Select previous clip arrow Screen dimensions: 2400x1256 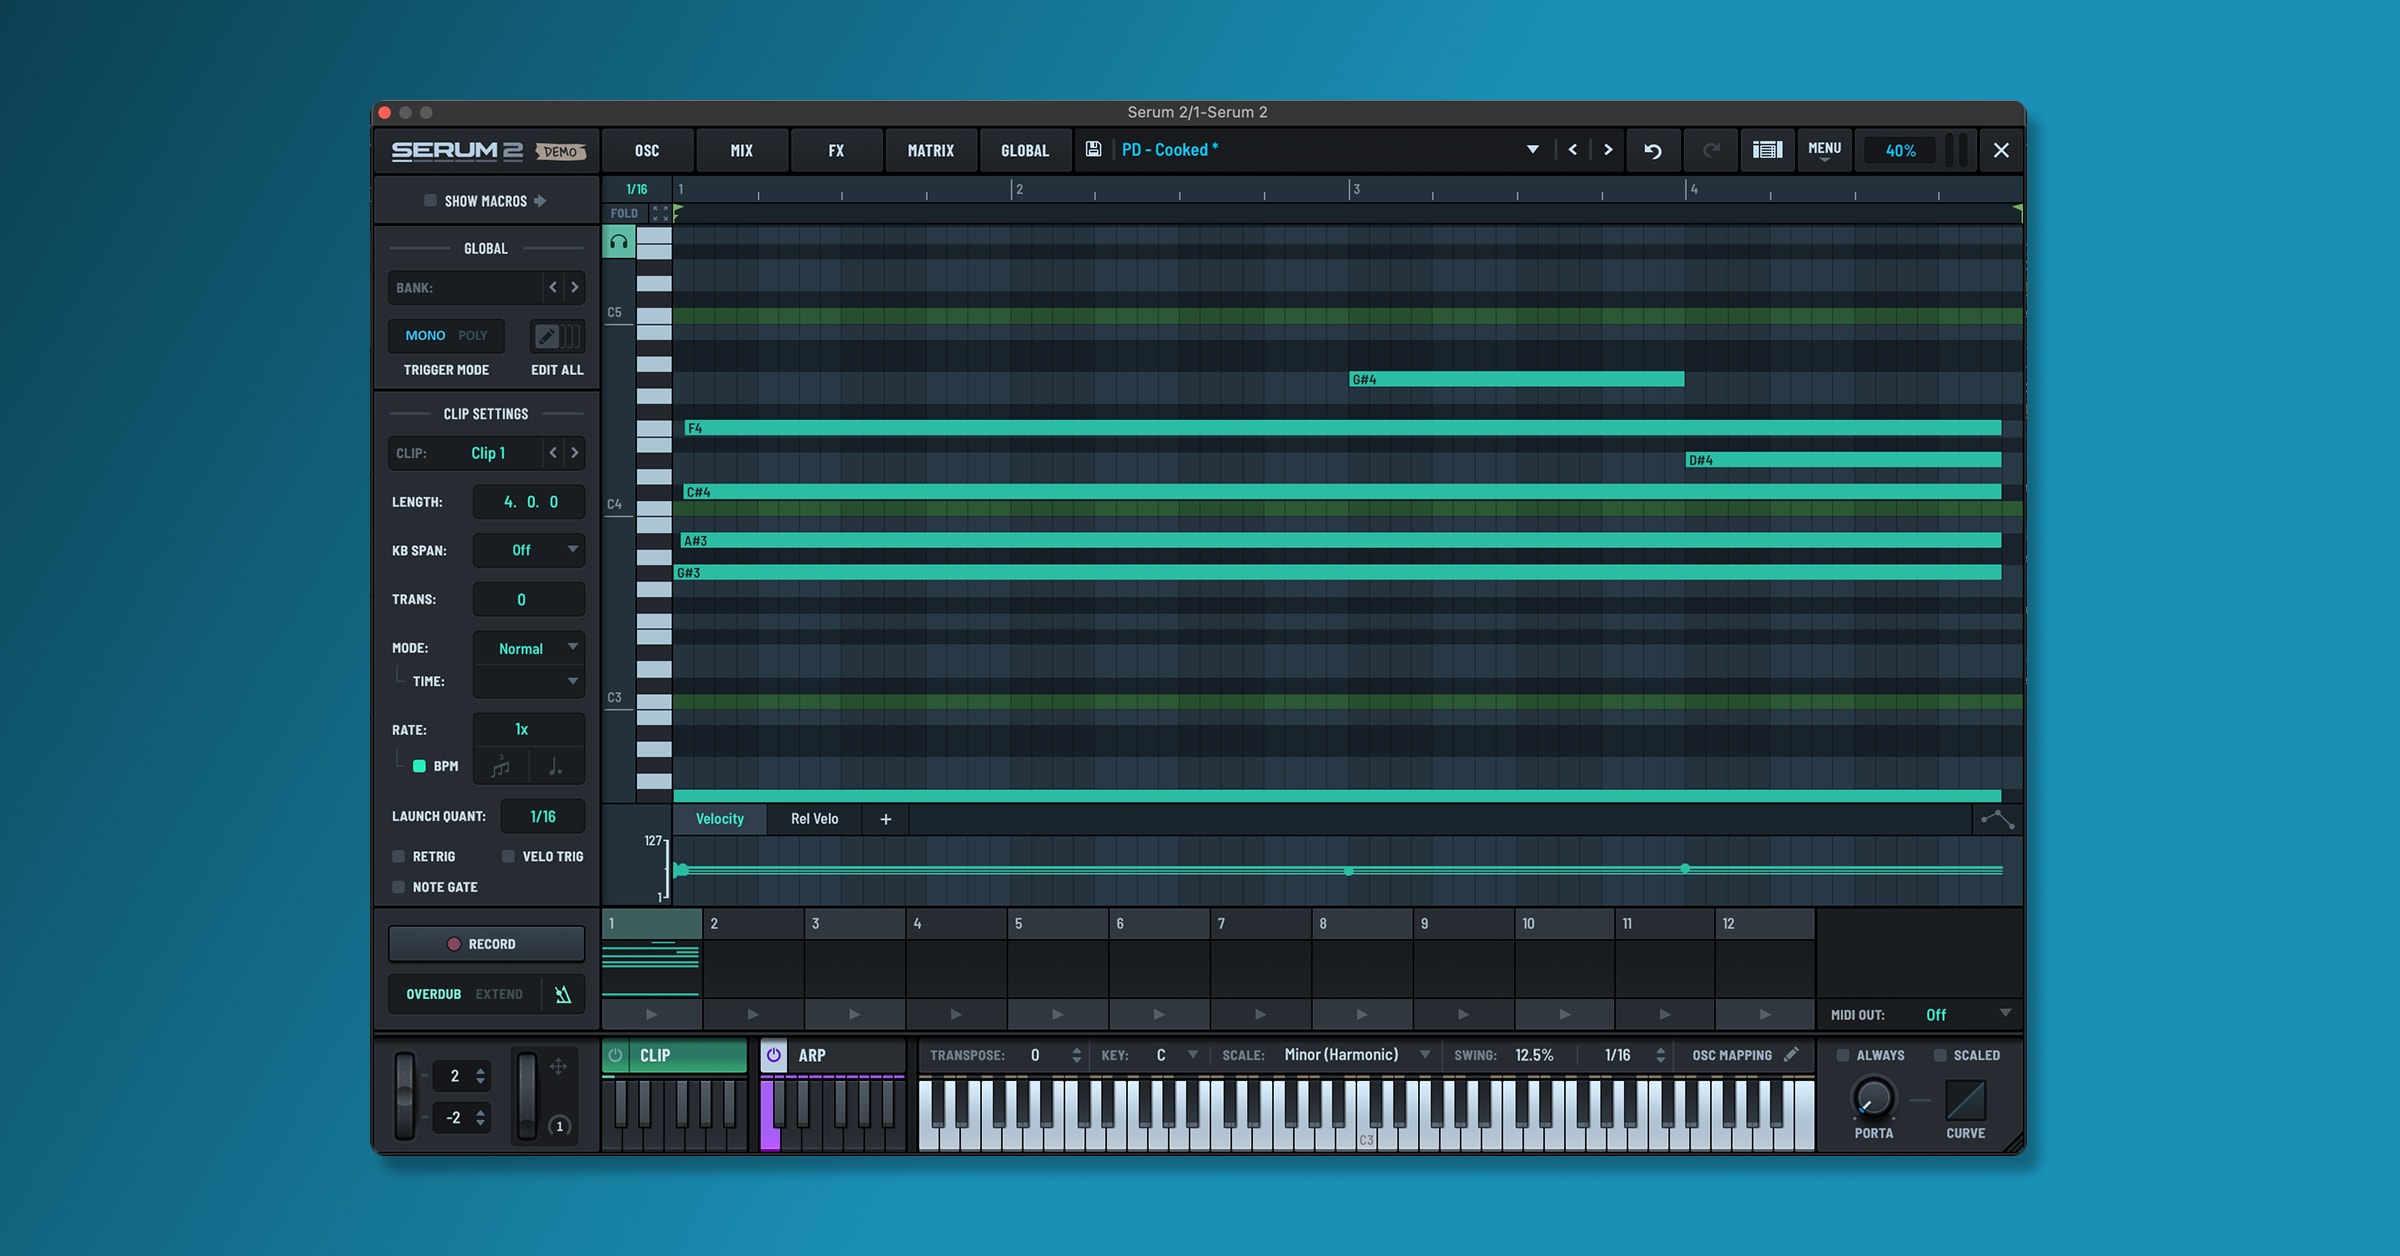(x=553, y=453)
